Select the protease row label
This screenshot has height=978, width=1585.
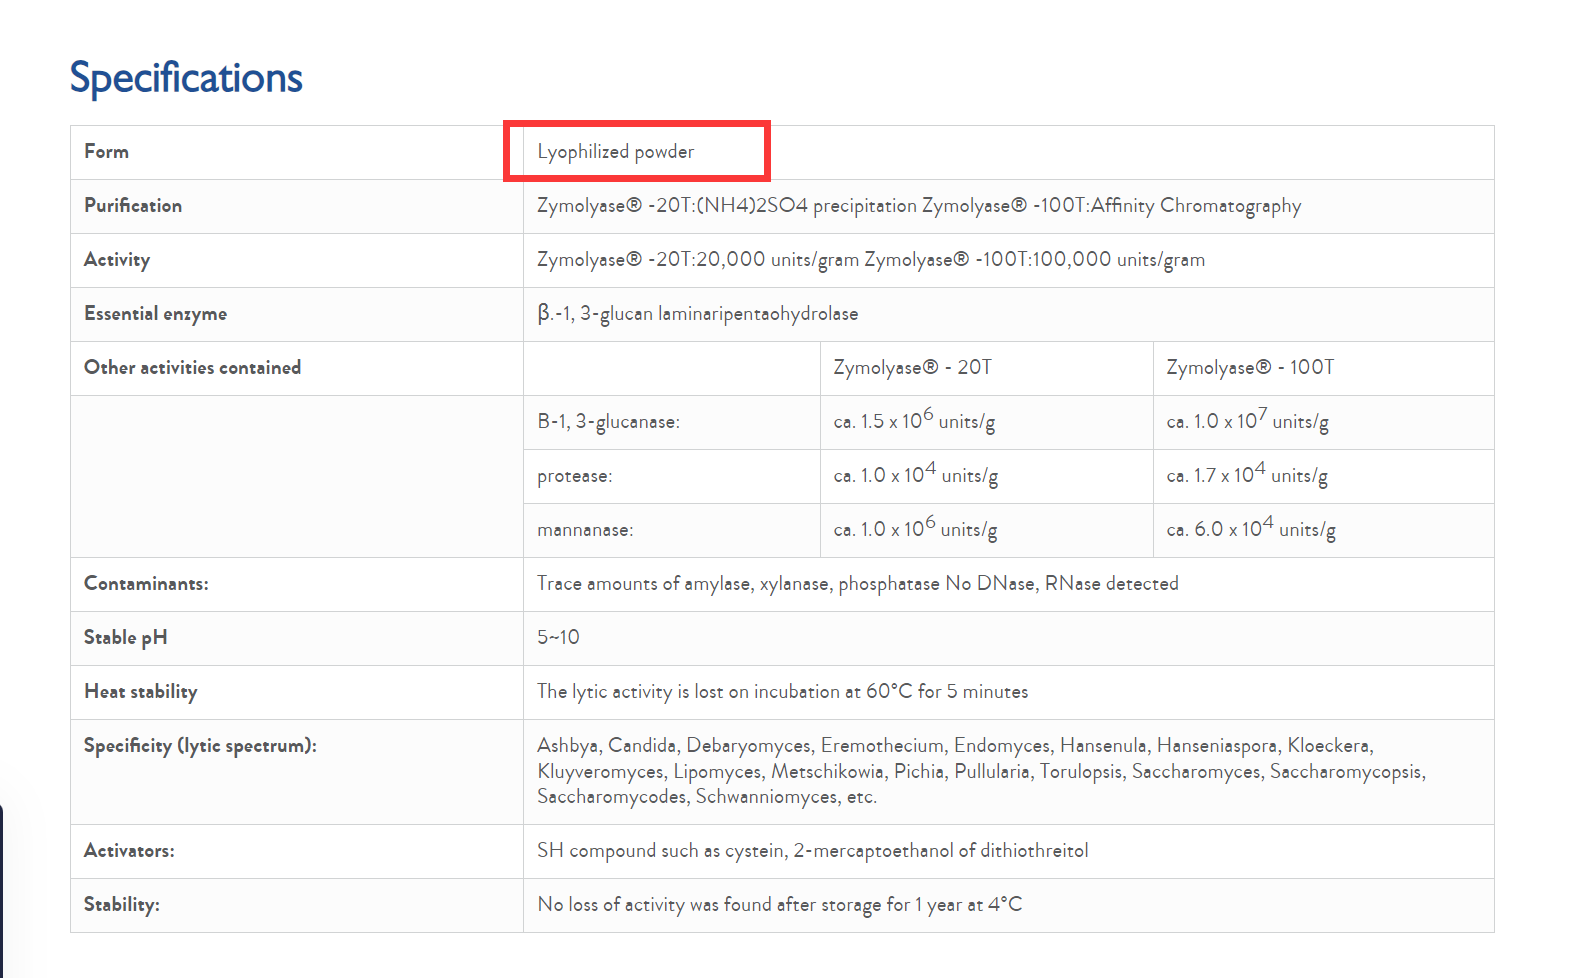pos(574,476)
